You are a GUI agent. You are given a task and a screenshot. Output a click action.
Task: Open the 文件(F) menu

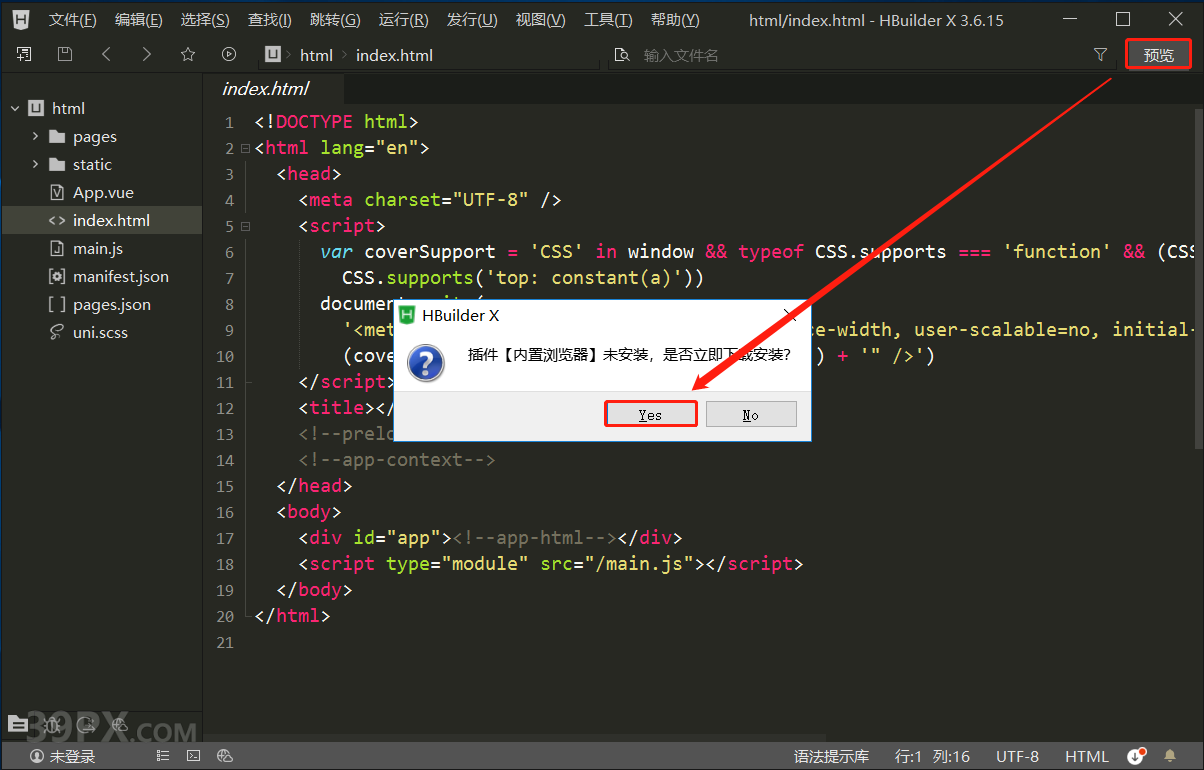73,20
